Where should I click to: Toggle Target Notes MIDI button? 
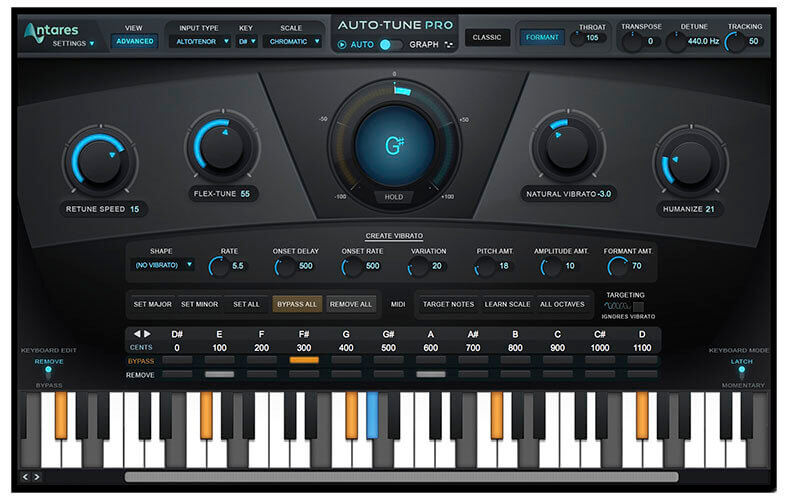click(x=448, y=304)
